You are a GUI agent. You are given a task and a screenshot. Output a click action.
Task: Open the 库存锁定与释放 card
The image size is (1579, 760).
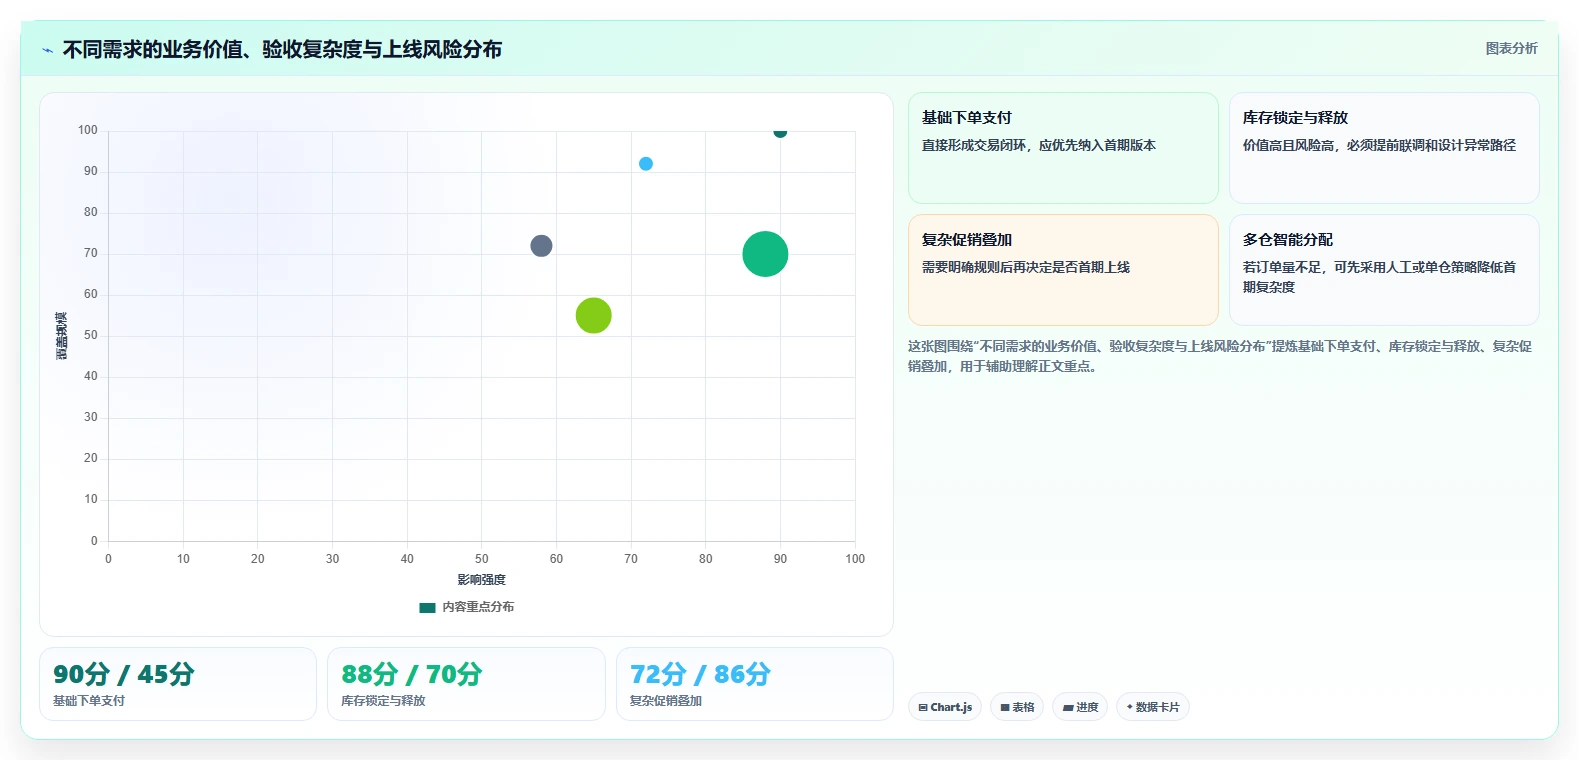click(1384, 148)
